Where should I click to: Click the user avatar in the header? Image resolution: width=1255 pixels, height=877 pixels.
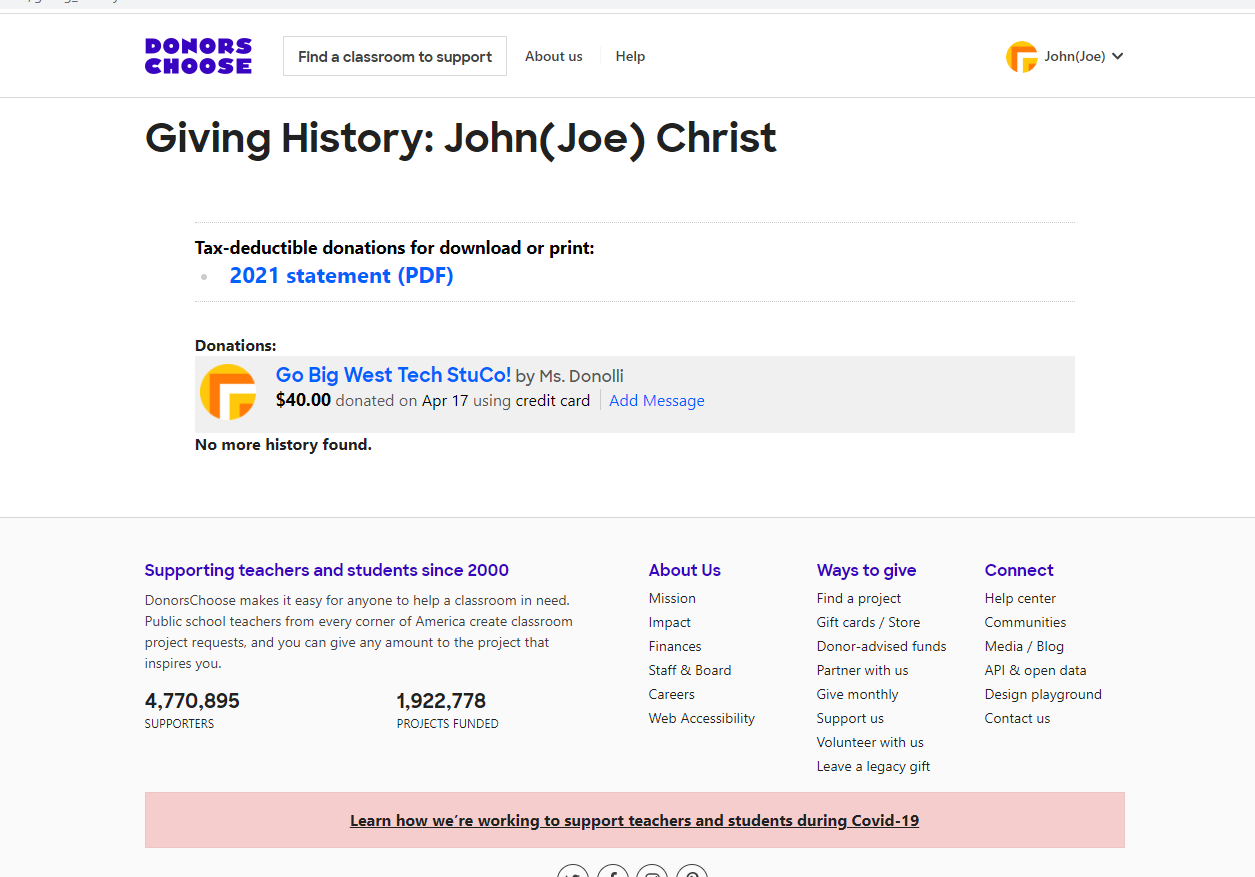(x=1021, y=57)
